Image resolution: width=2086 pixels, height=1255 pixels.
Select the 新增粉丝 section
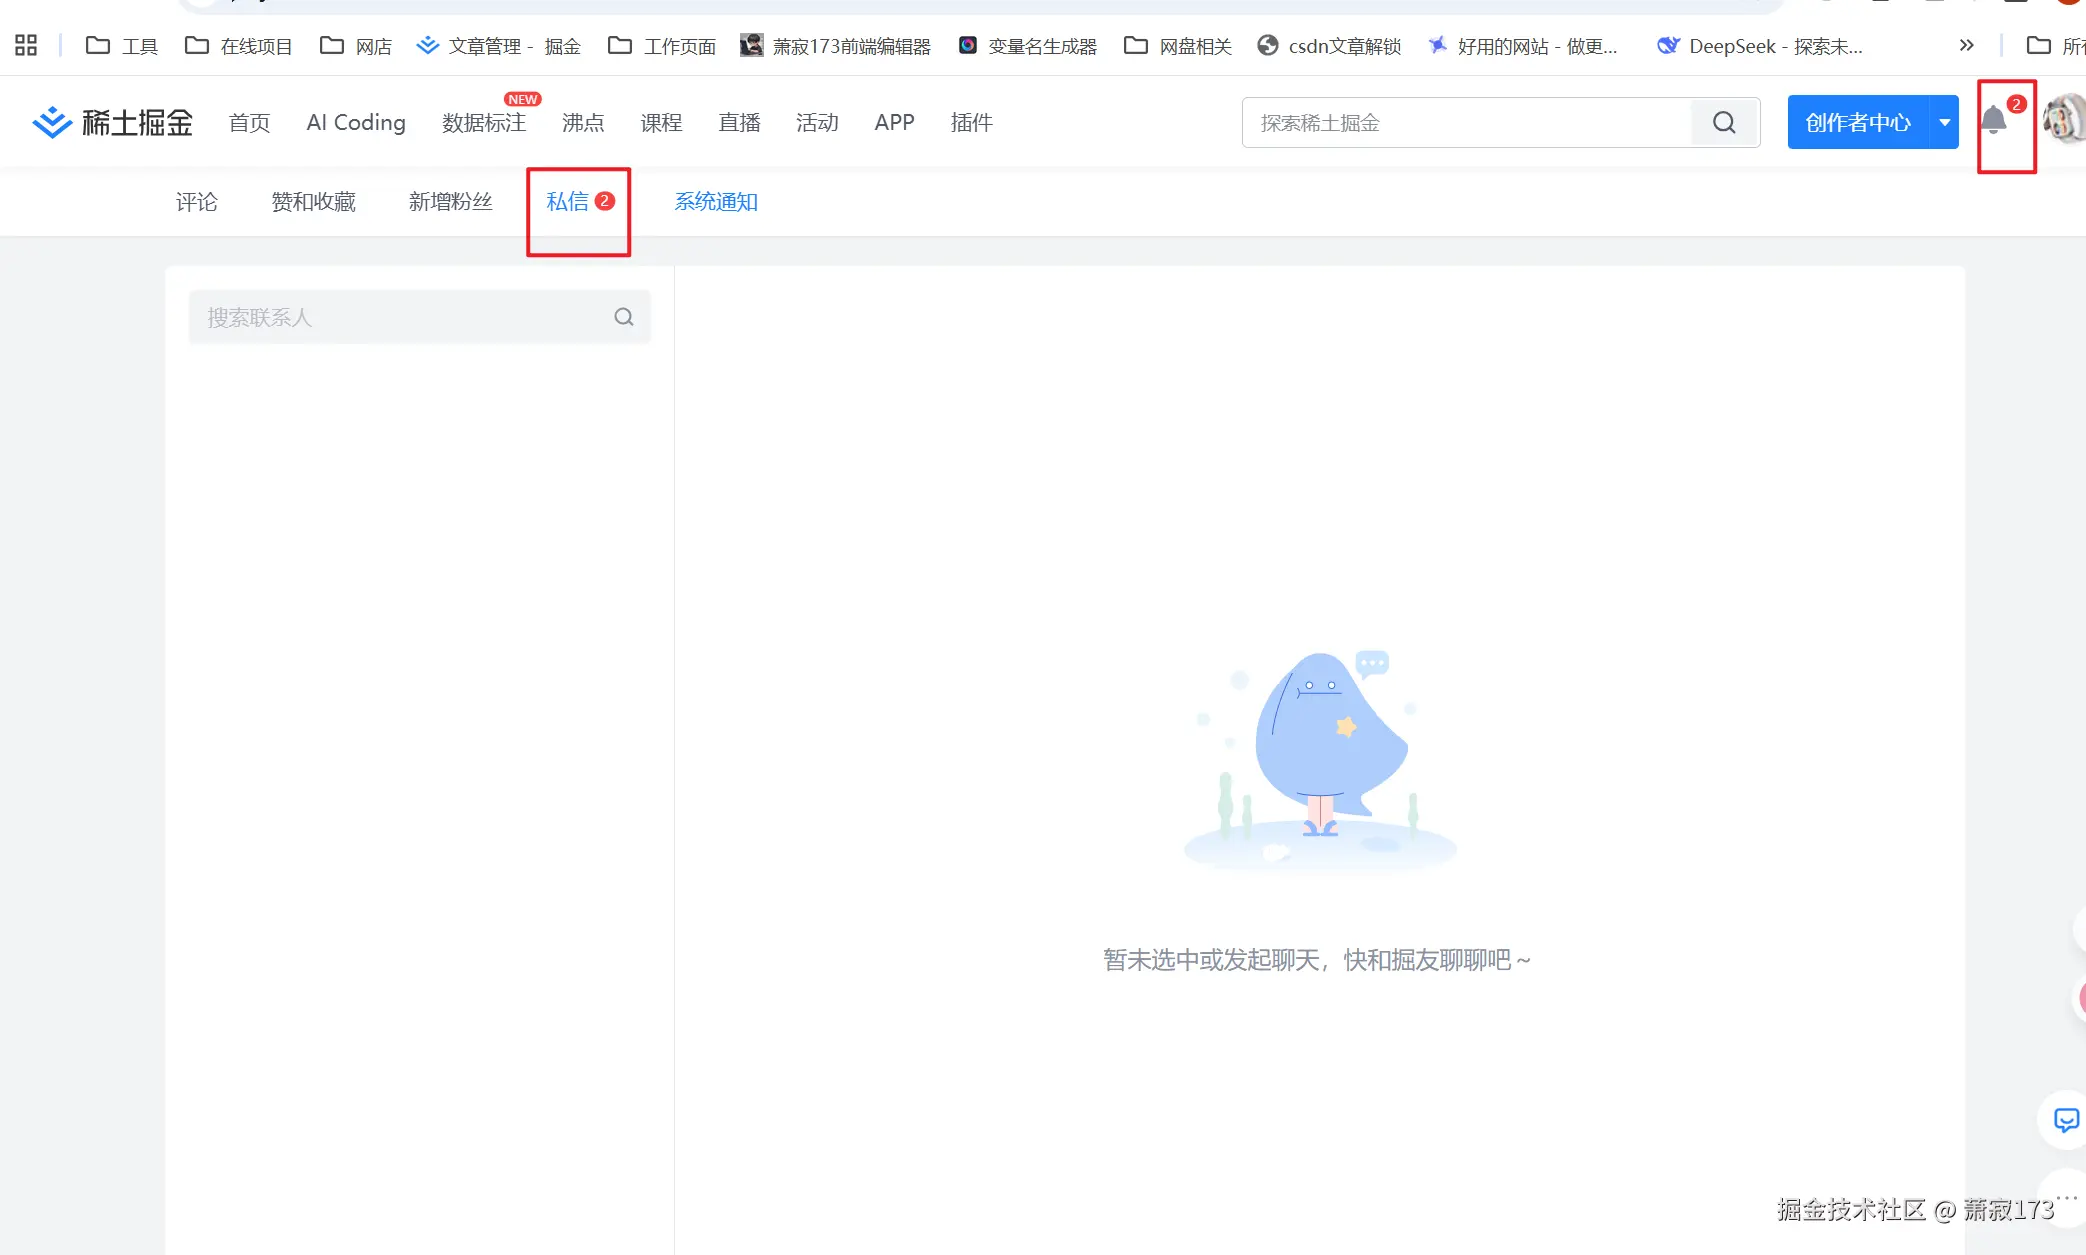tap(451, 201)
